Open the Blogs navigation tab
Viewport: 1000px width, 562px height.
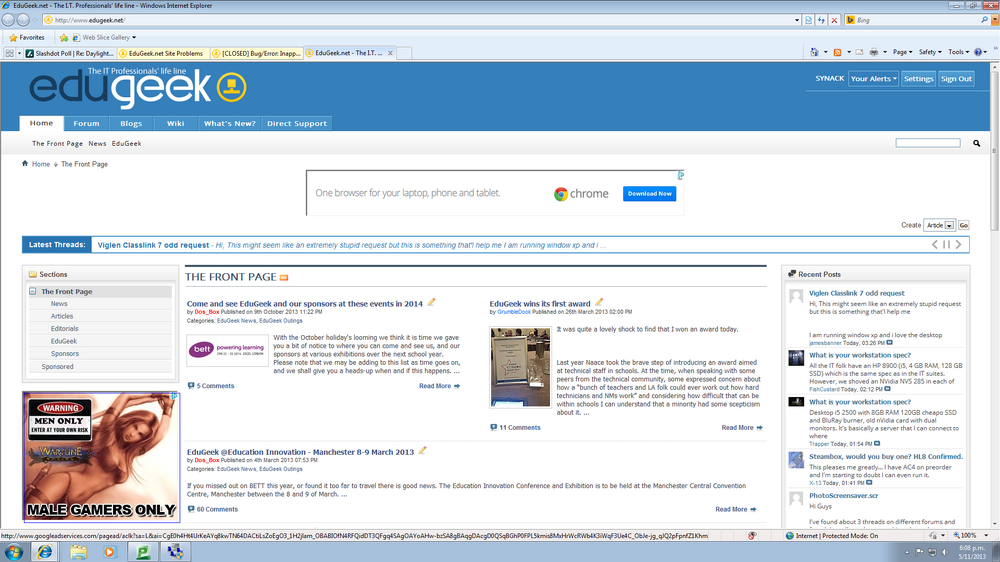131,124
